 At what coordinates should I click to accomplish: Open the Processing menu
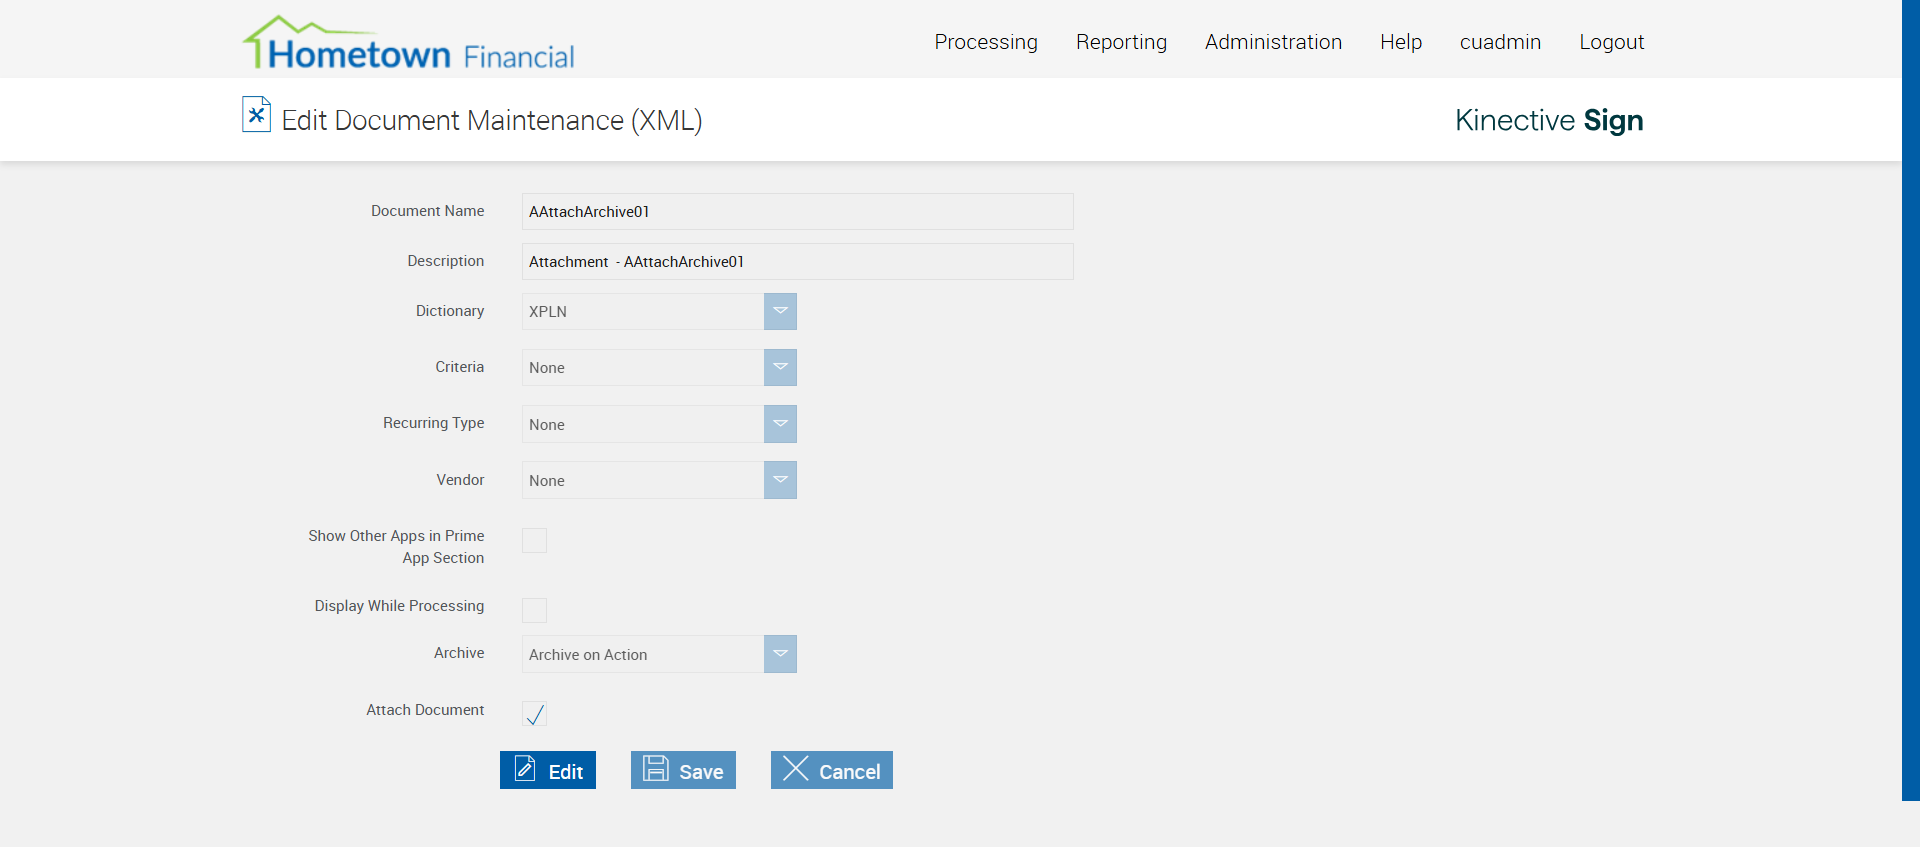(986, 42)
